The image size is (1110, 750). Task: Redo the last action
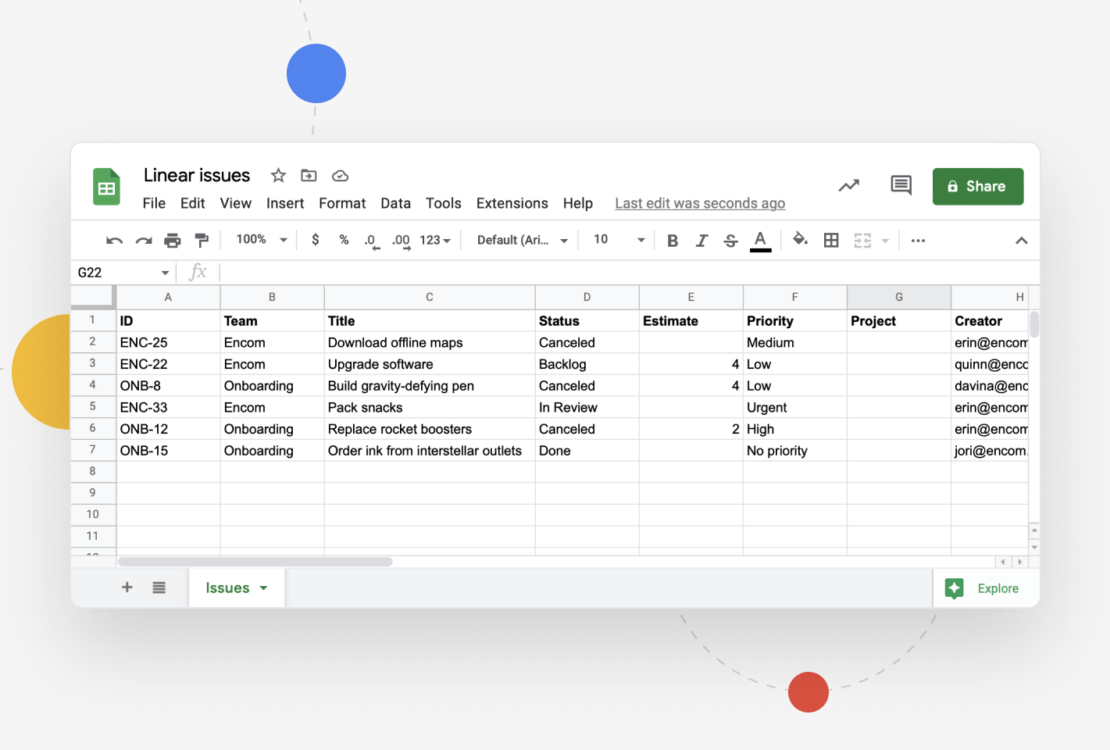[x=144, y=241]
